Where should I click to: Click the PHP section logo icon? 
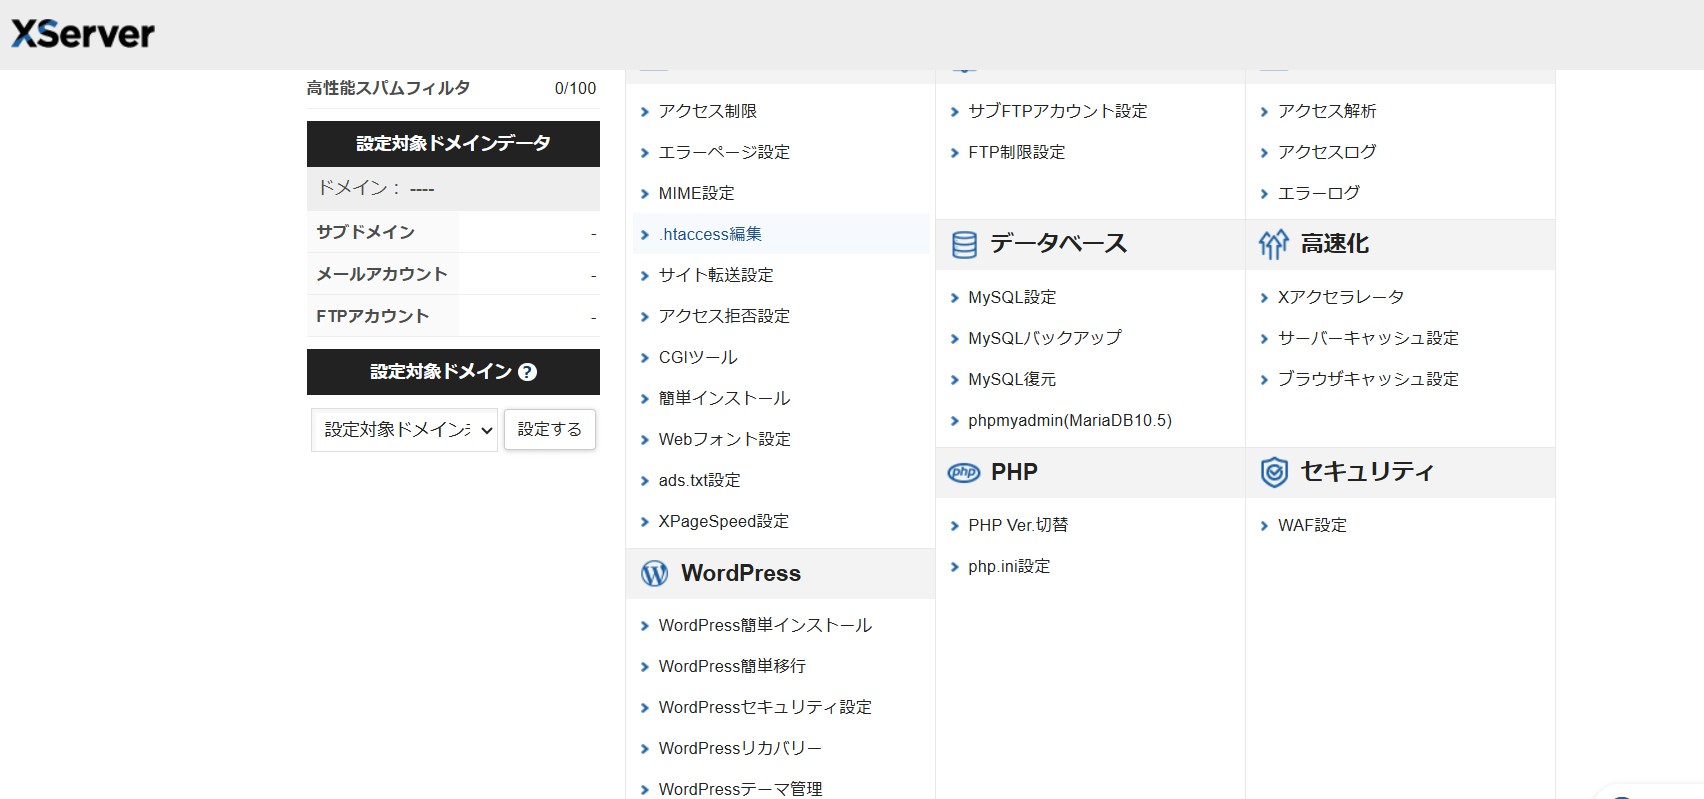point(964,472)
